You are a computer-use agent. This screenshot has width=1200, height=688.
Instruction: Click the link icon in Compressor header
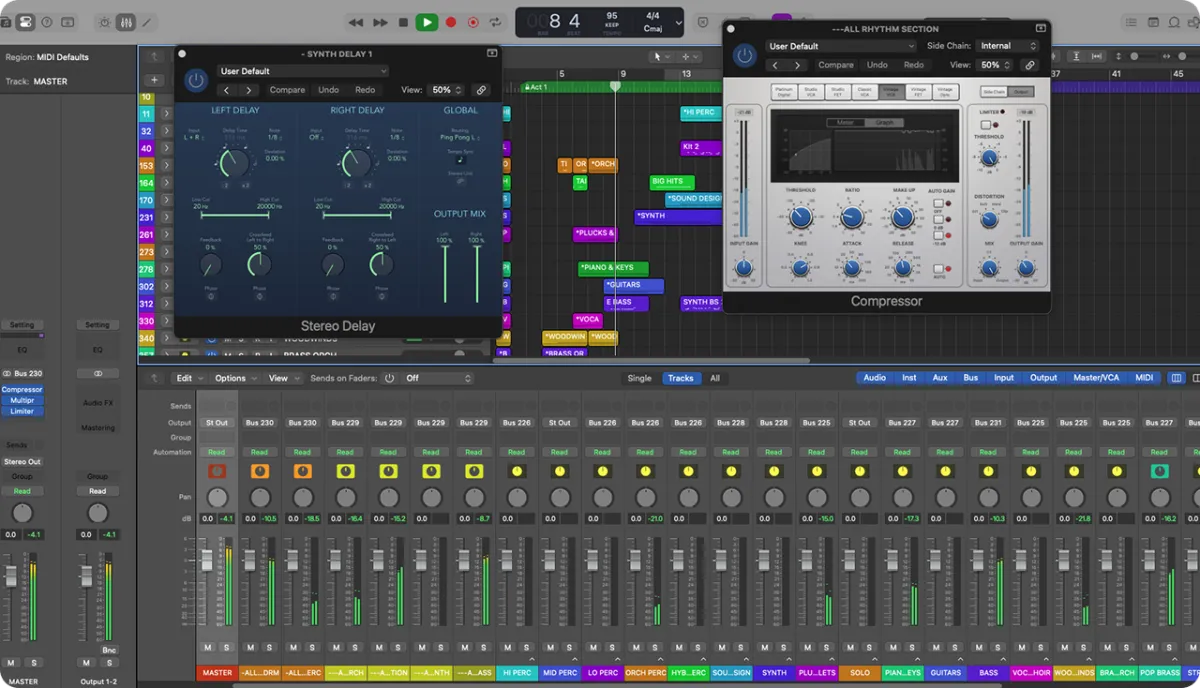pyautogui.click(x=1030, y=65)
